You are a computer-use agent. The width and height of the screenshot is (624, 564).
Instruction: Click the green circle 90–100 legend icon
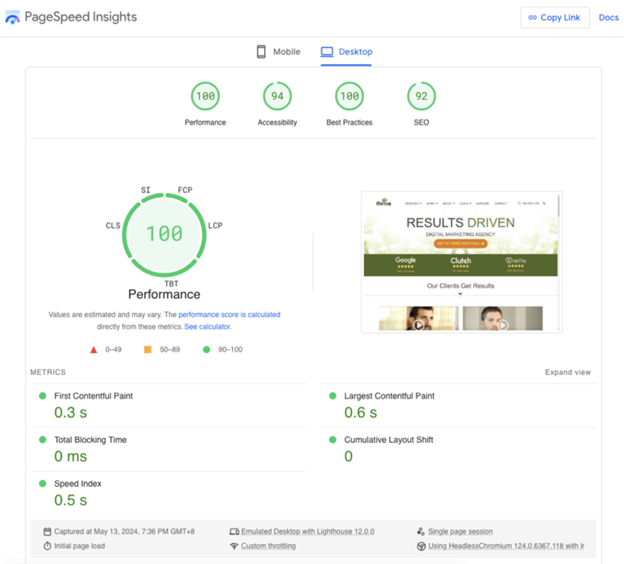click(x=206, y=350)
